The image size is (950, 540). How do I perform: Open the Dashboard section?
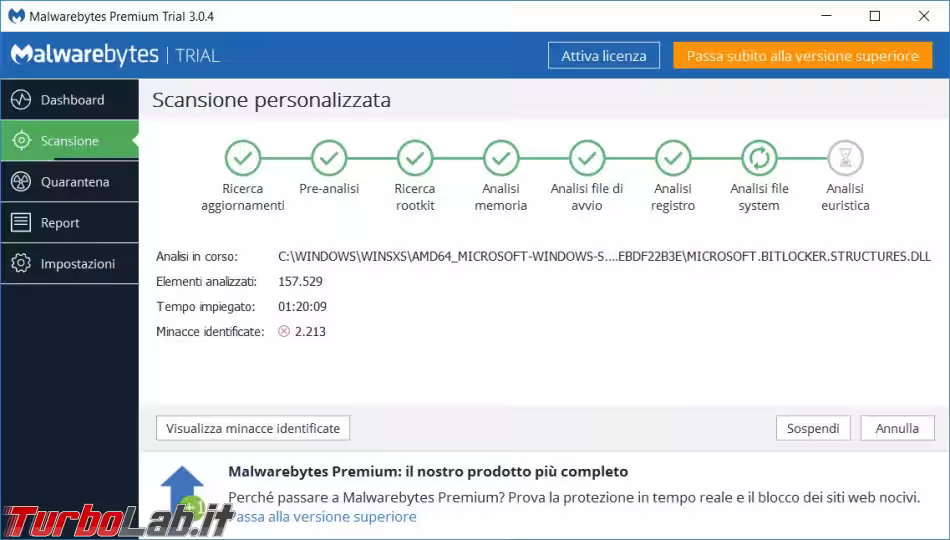[70, 99]
